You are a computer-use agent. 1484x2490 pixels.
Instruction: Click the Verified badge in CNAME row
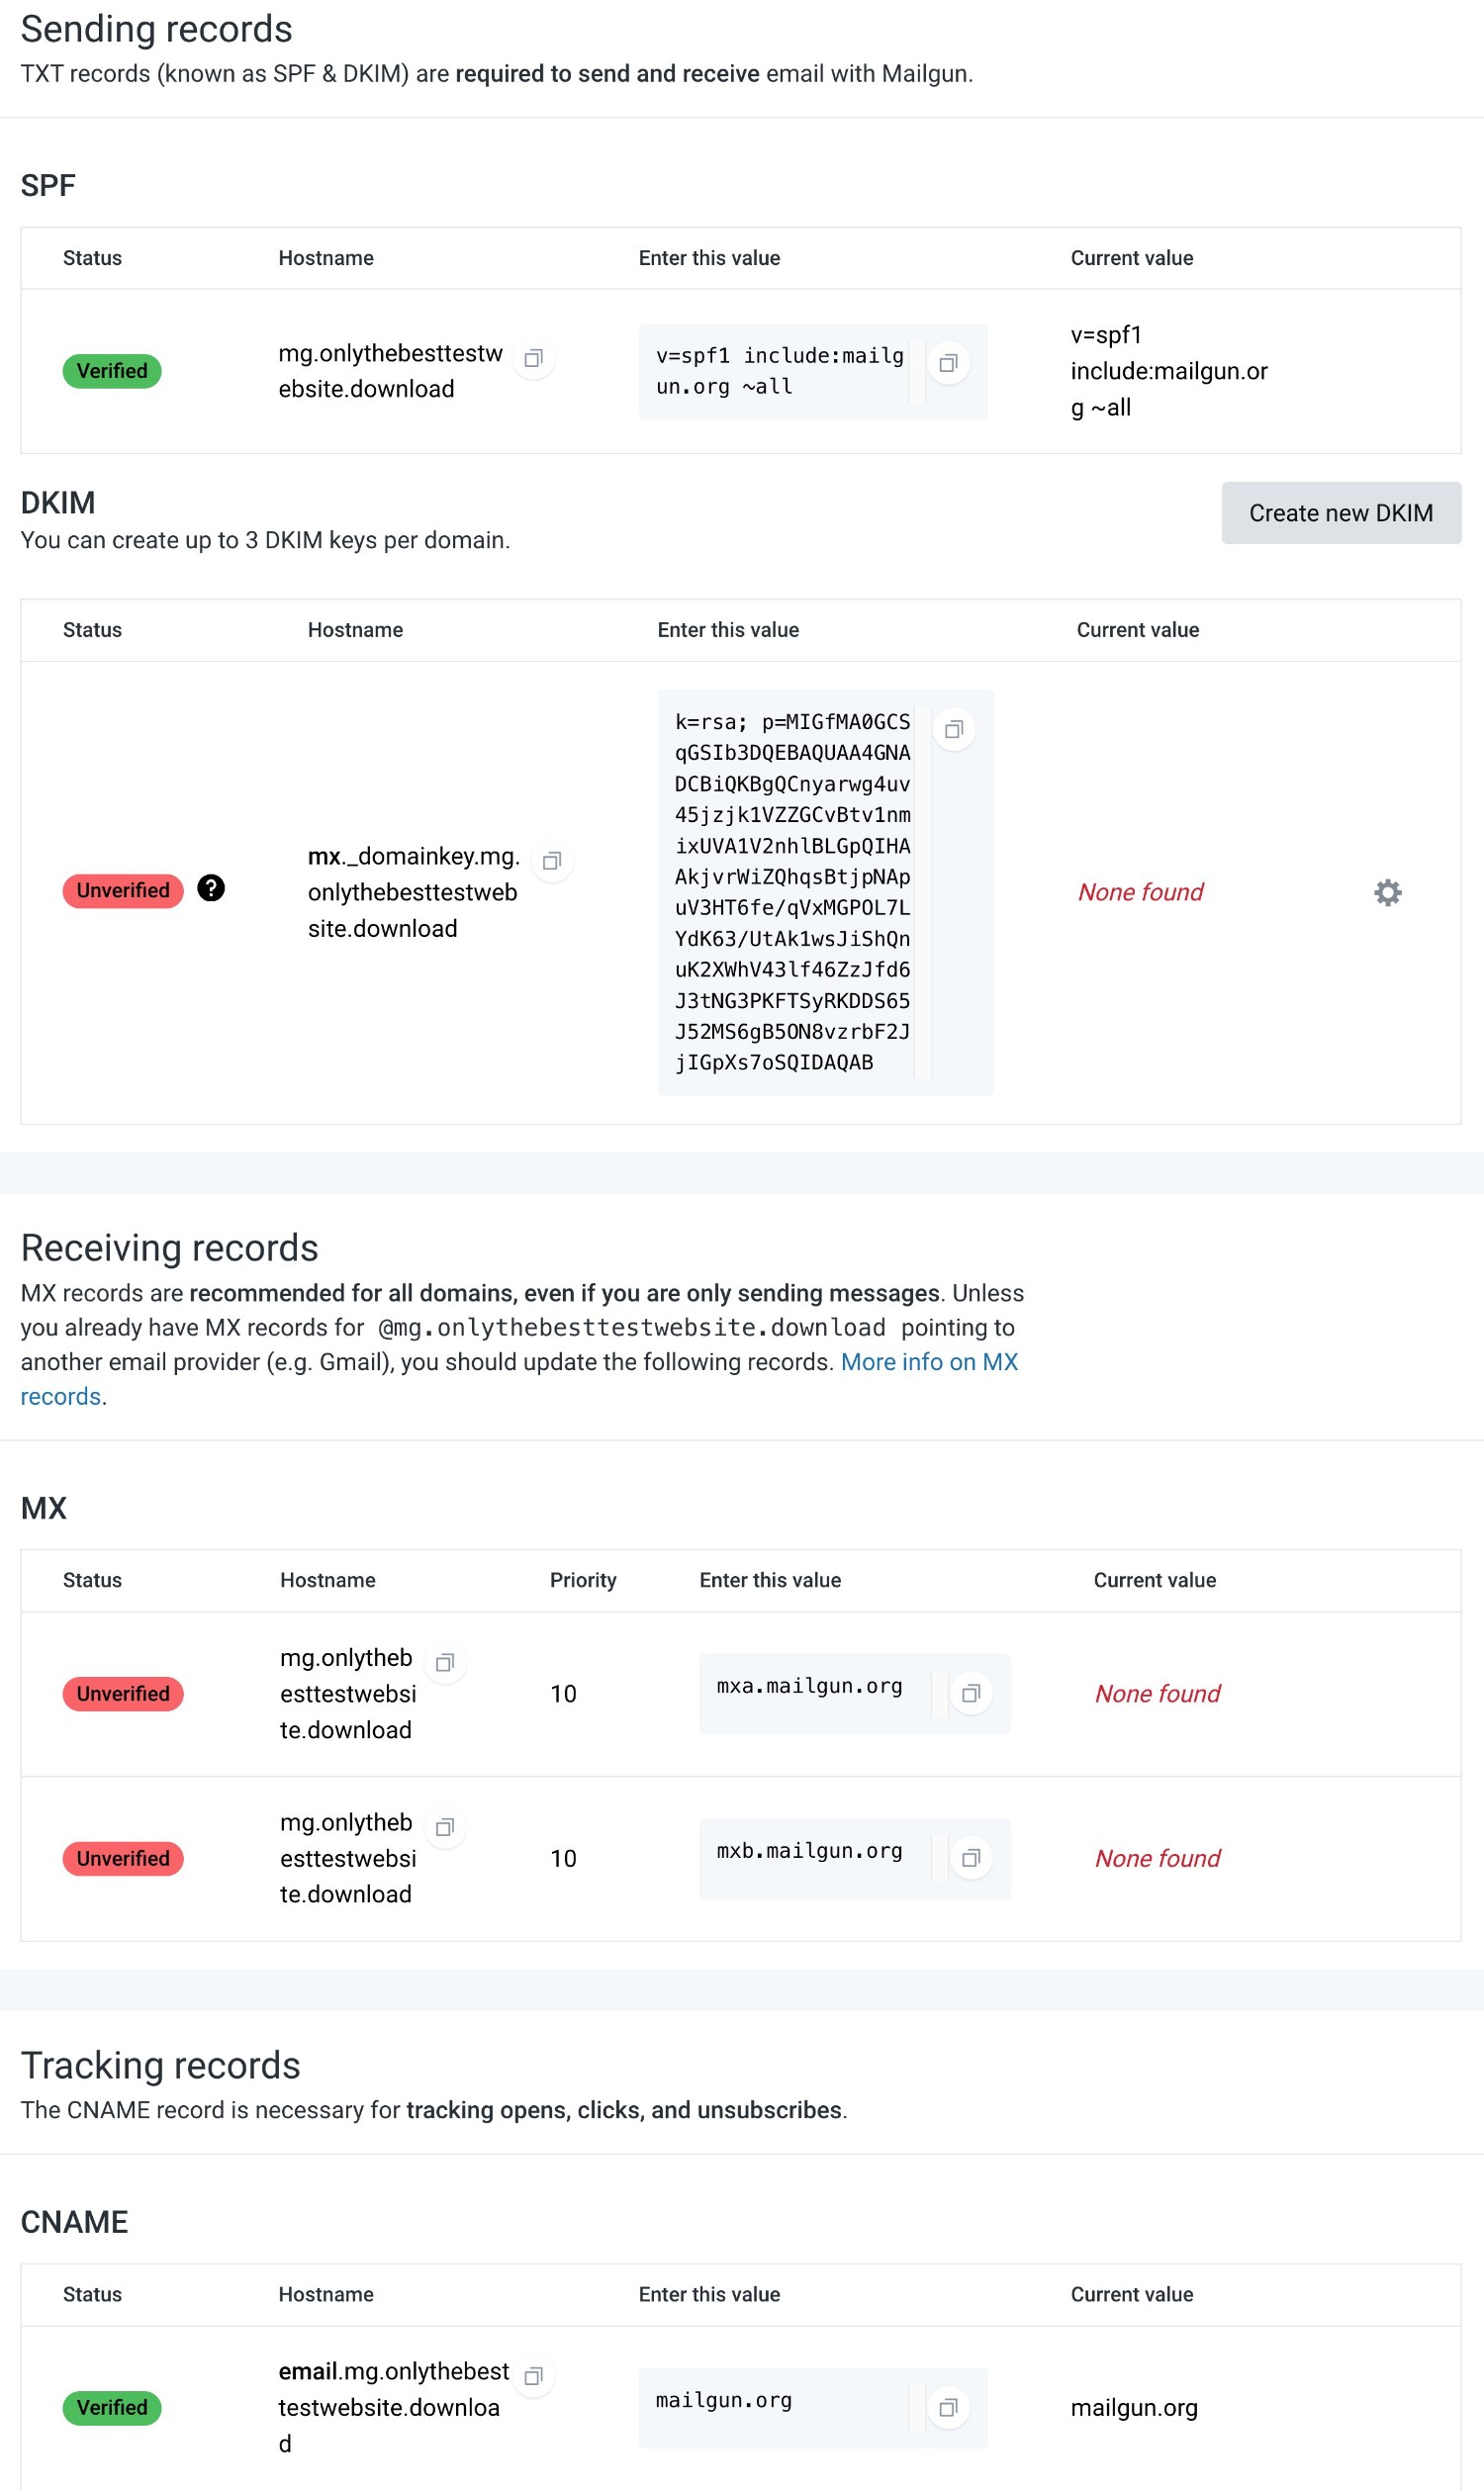coord(112,2407)
